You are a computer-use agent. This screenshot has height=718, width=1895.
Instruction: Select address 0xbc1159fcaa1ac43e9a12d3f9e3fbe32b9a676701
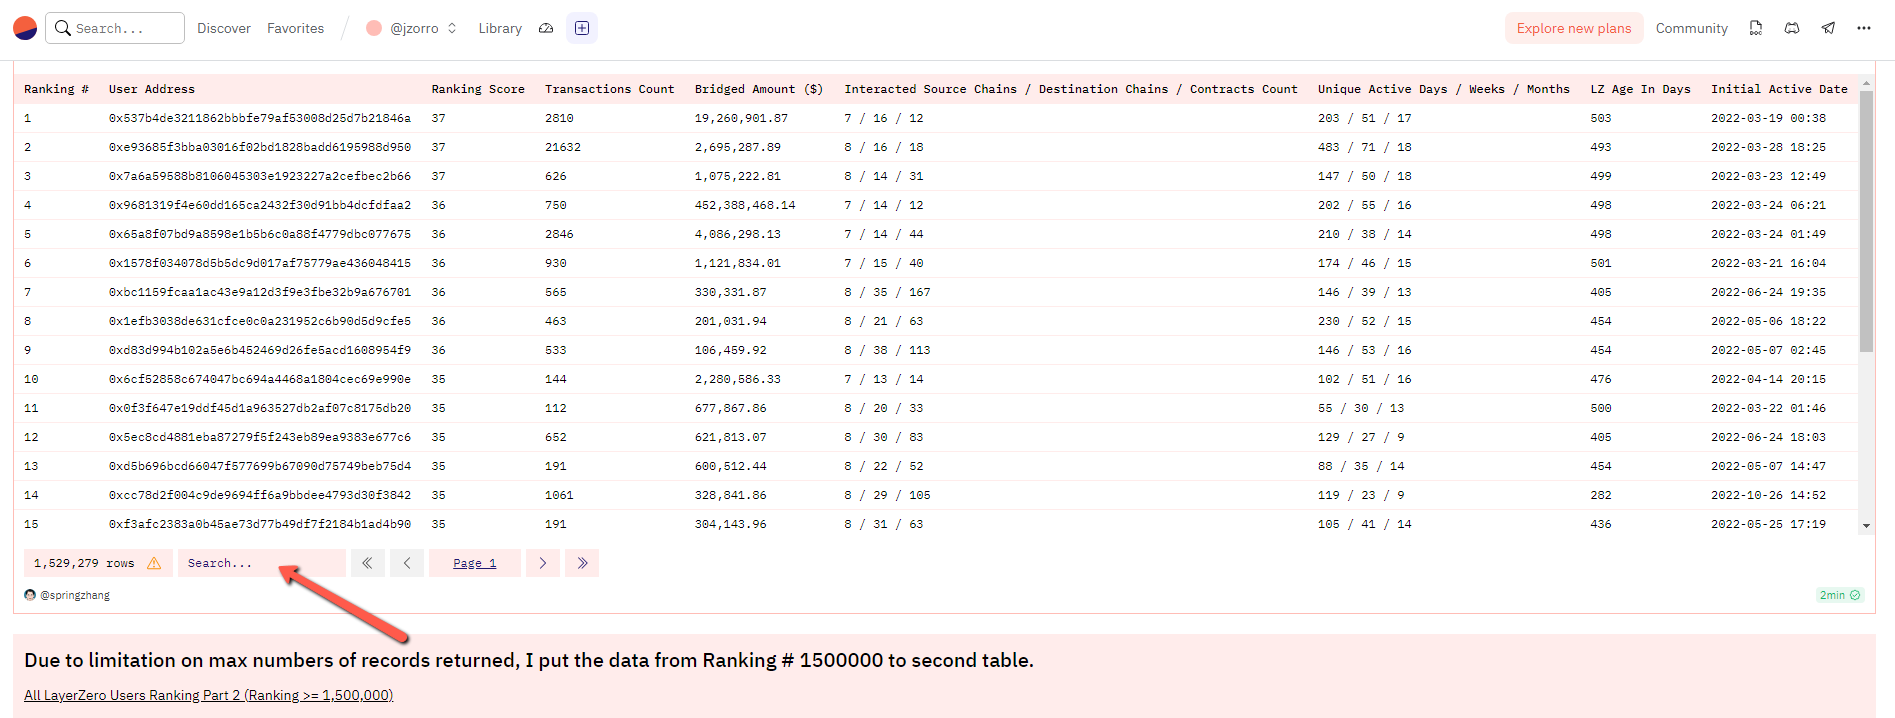[260, 292]
